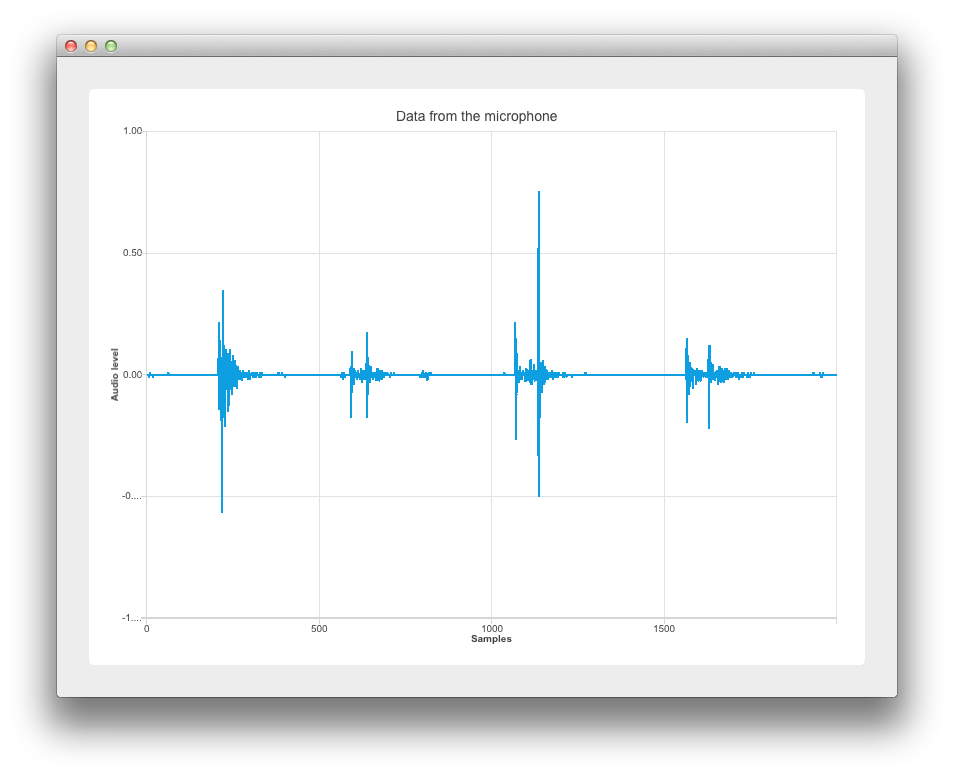This screenshot has width=954, height=776.
Task: Click the green zoom window button
Action: click(x=113, y=46)
